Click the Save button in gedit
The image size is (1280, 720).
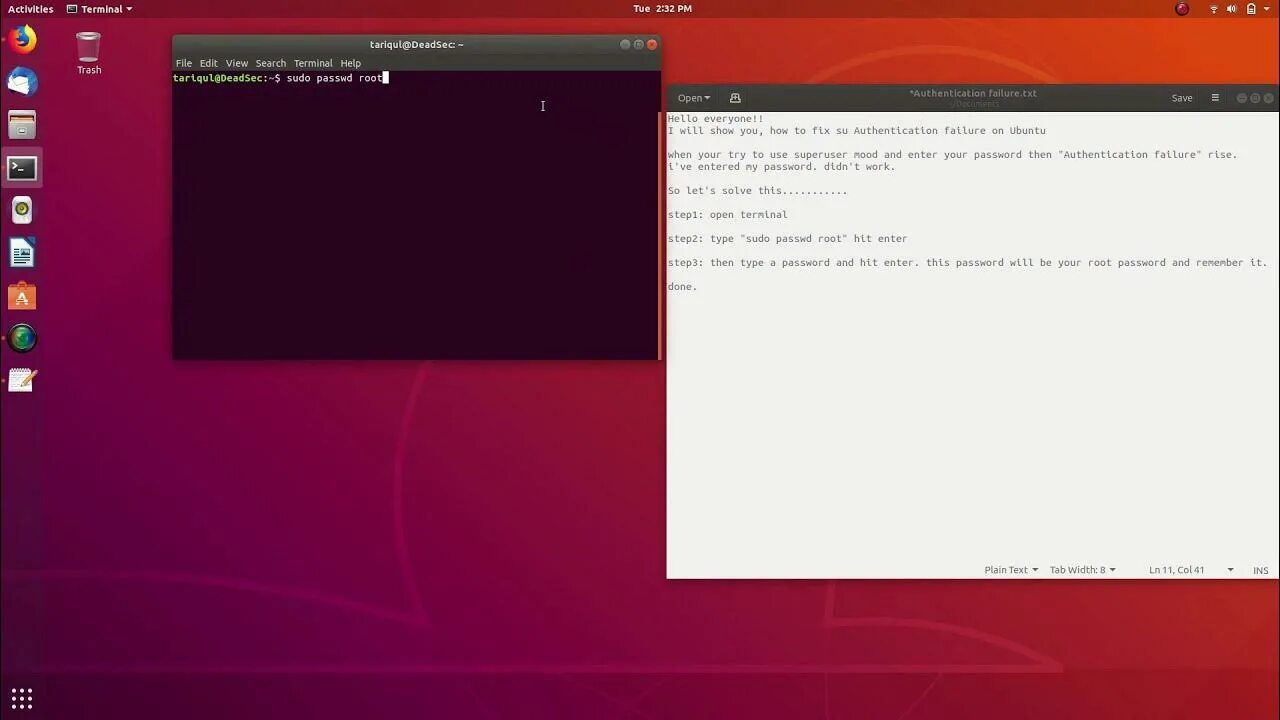(x=1182, y=98)
